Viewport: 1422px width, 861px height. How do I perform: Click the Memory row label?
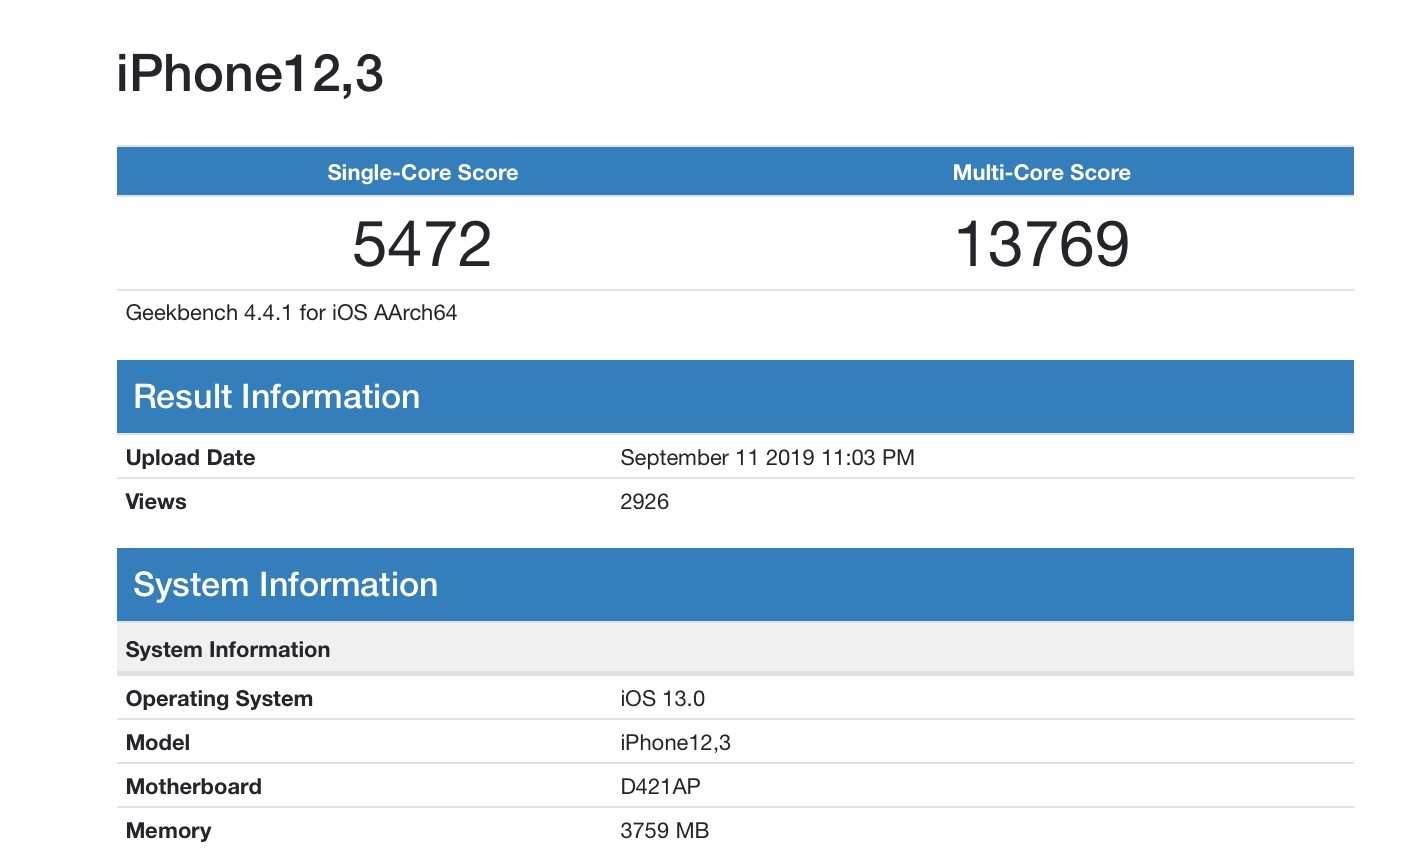click(x=168, y=831)
